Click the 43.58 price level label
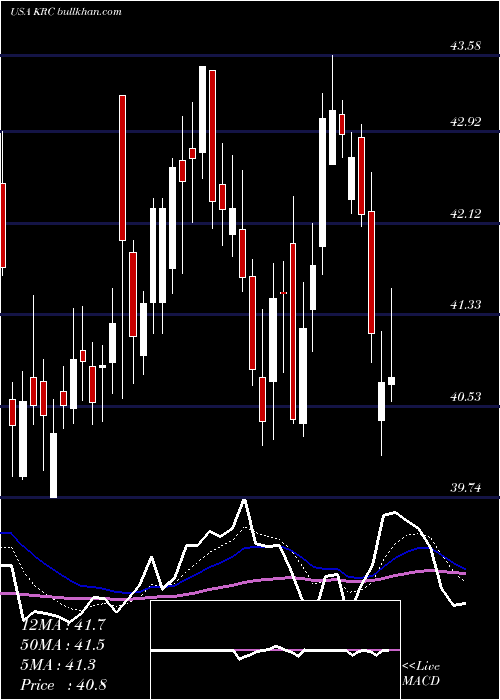 [466, 46]
